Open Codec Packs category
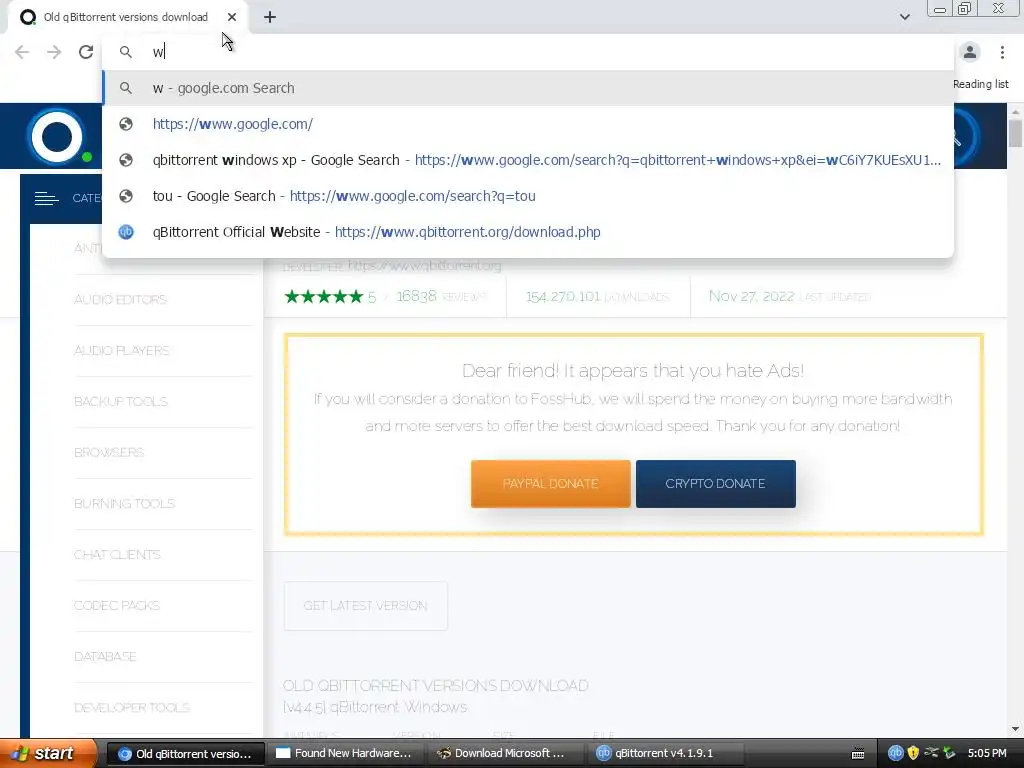 point(117,605)
